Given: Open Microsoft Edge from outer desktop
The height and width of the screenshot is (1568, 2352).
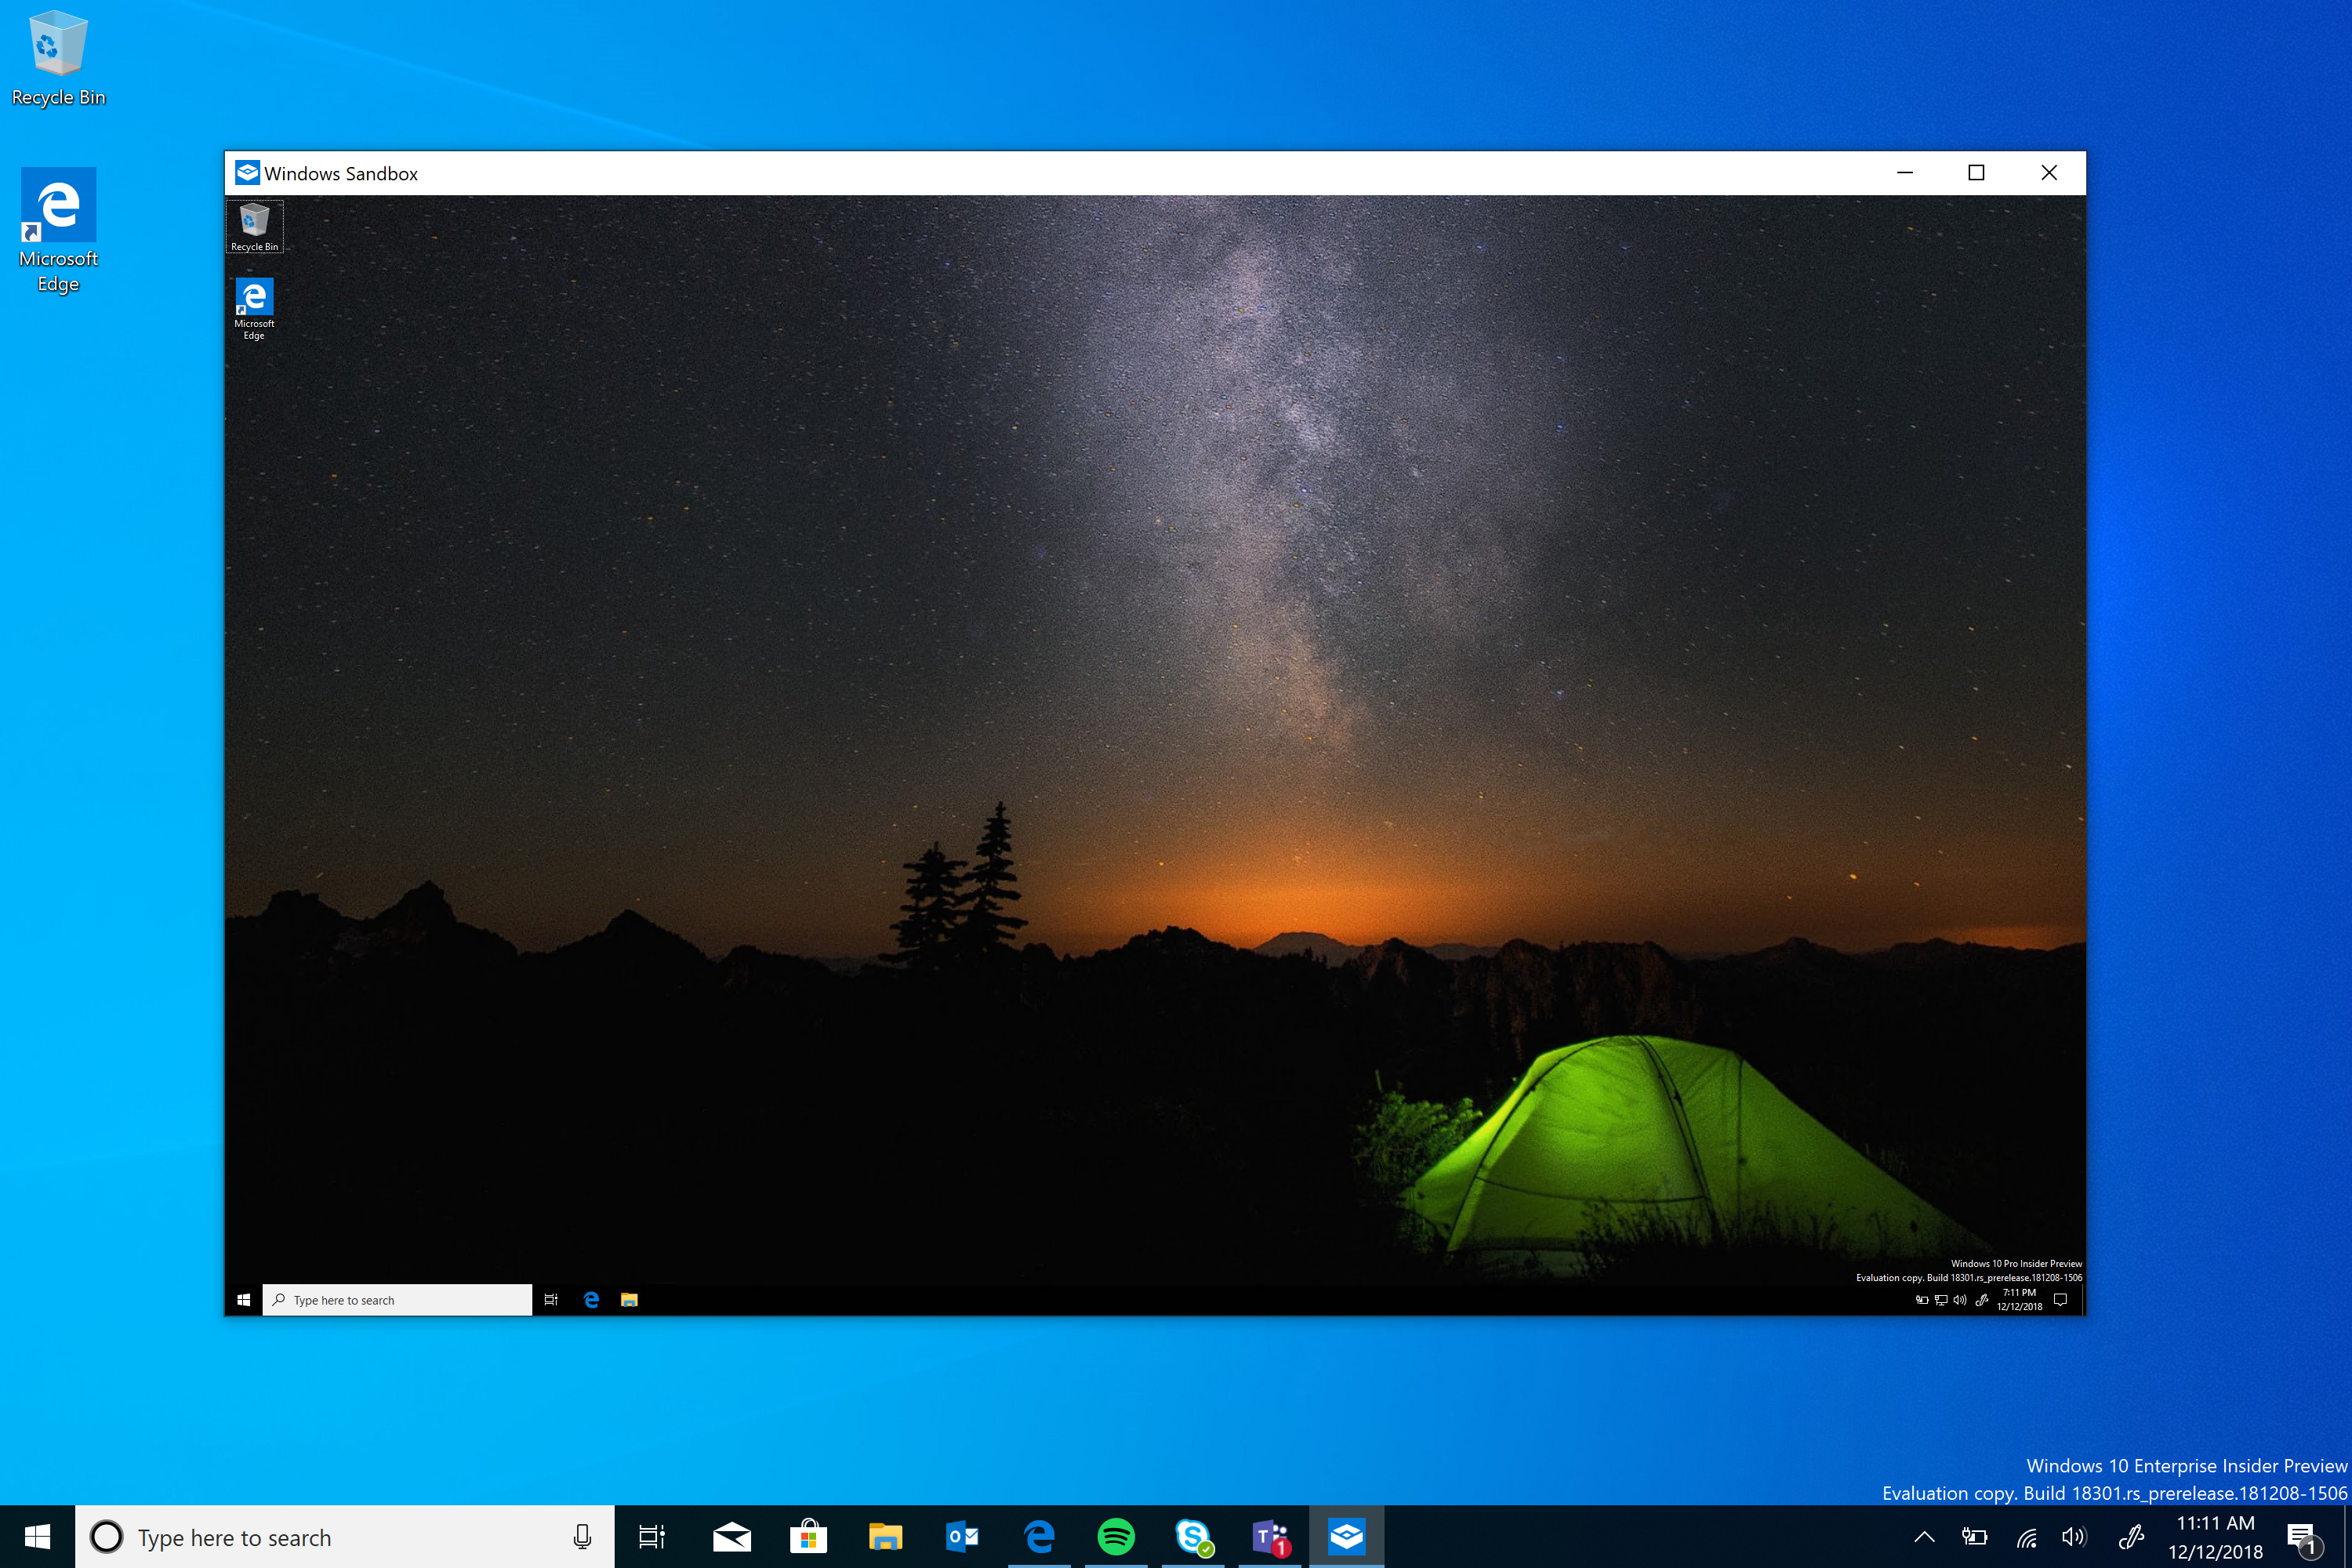Looking at the screenshot, I should (x=58, y=229).
